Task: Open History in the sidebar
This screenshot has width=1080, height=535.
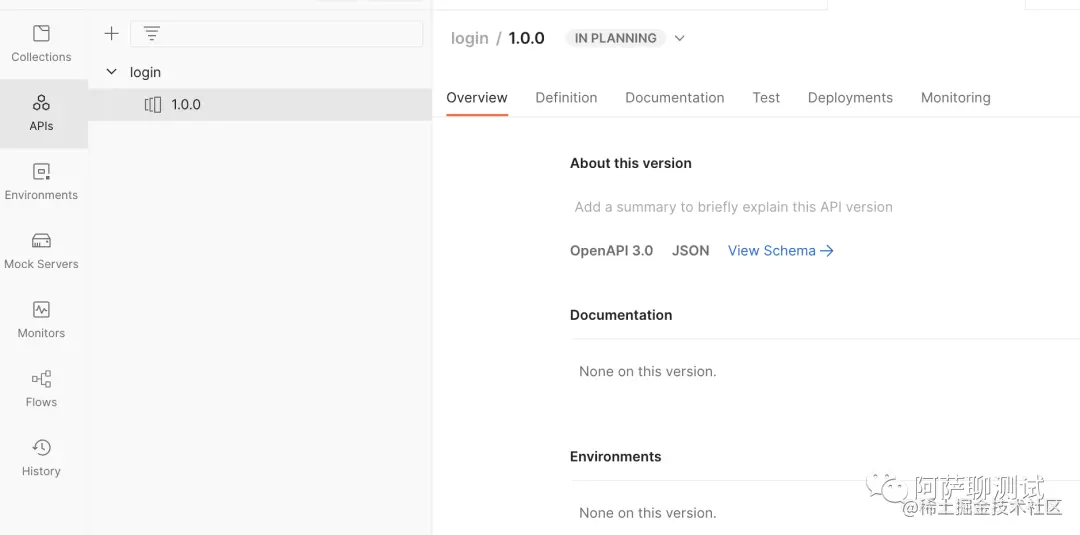Action: tap(41, 458)
